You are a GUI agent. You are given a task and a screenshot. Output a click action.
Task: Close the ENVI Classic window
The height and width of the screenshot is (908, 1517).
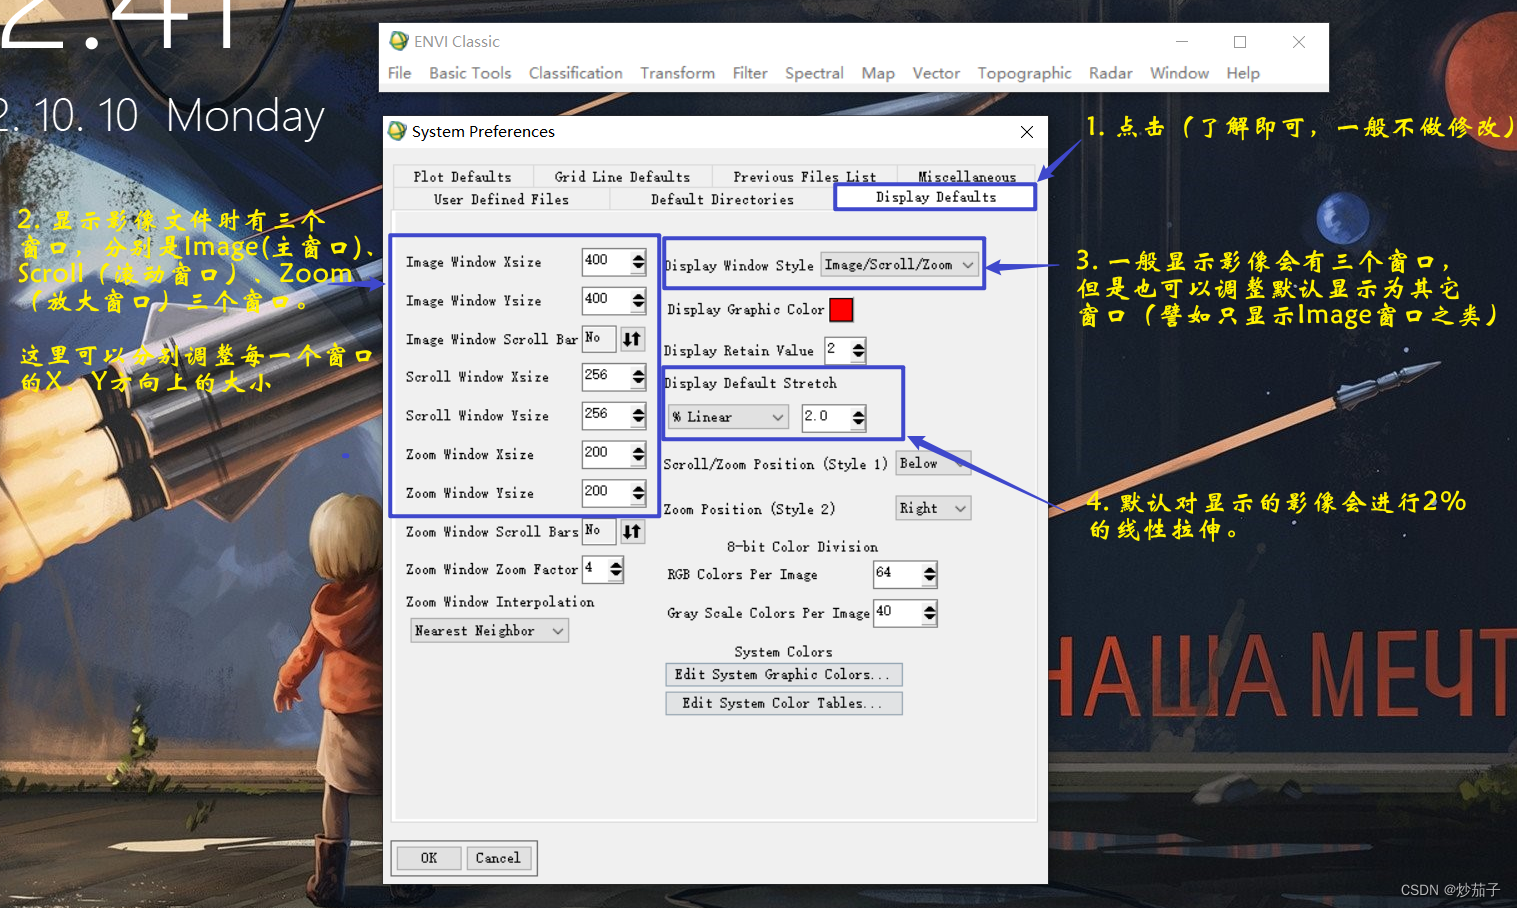[1299, 42]
